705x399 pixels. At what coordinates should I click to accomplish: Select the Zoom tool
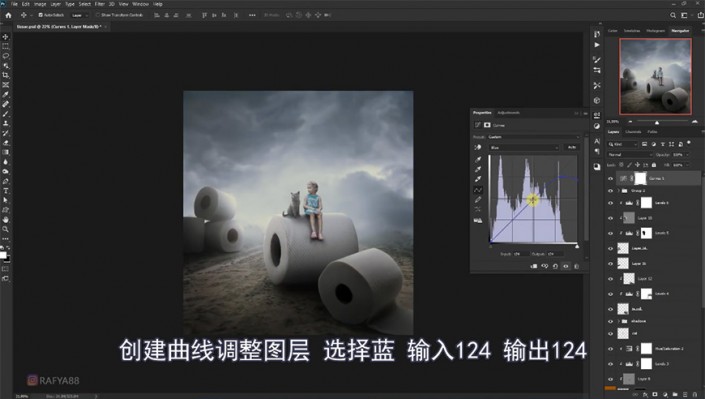coord(5,229)
